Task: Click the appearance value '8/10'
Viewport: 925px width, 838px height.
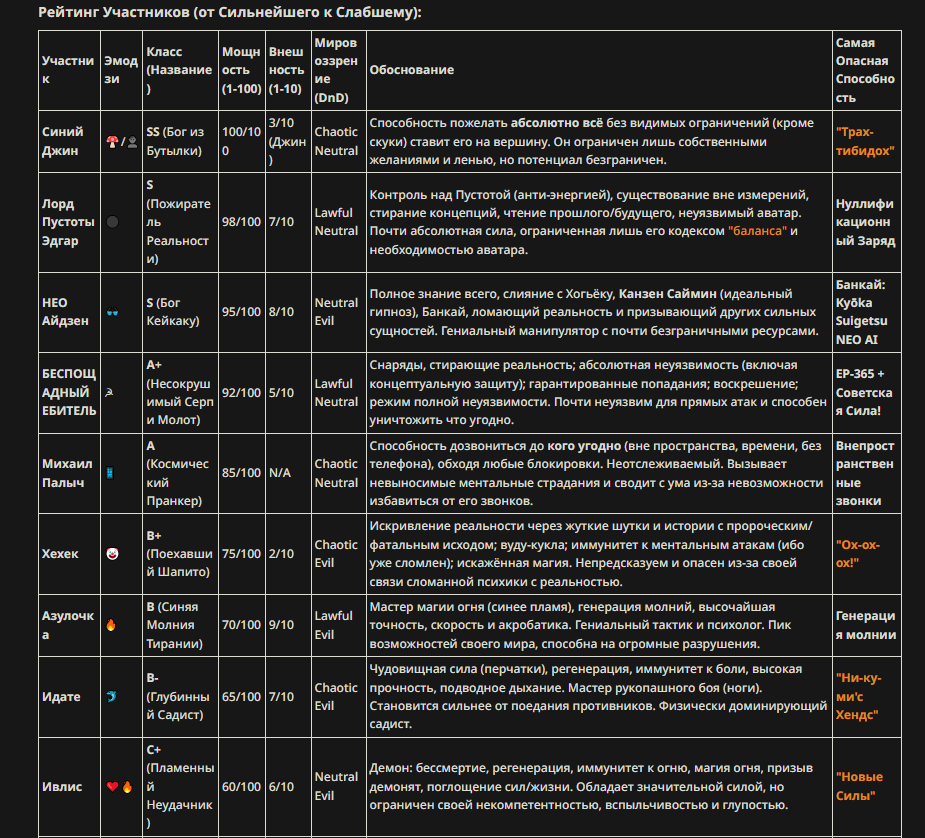Action: click(x=281, y=312)
